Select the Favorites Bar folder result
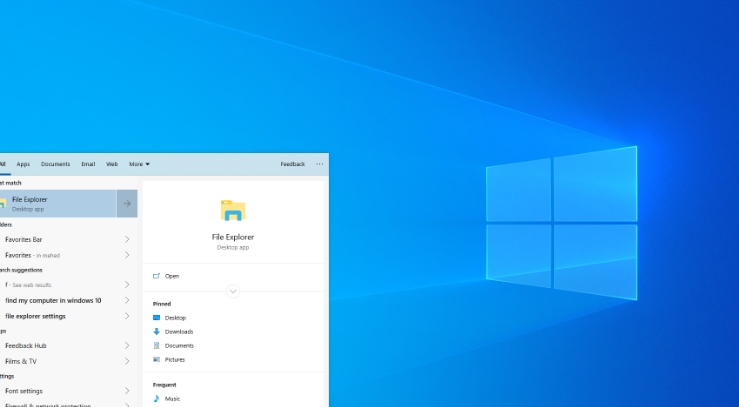 tap(24, 239)
